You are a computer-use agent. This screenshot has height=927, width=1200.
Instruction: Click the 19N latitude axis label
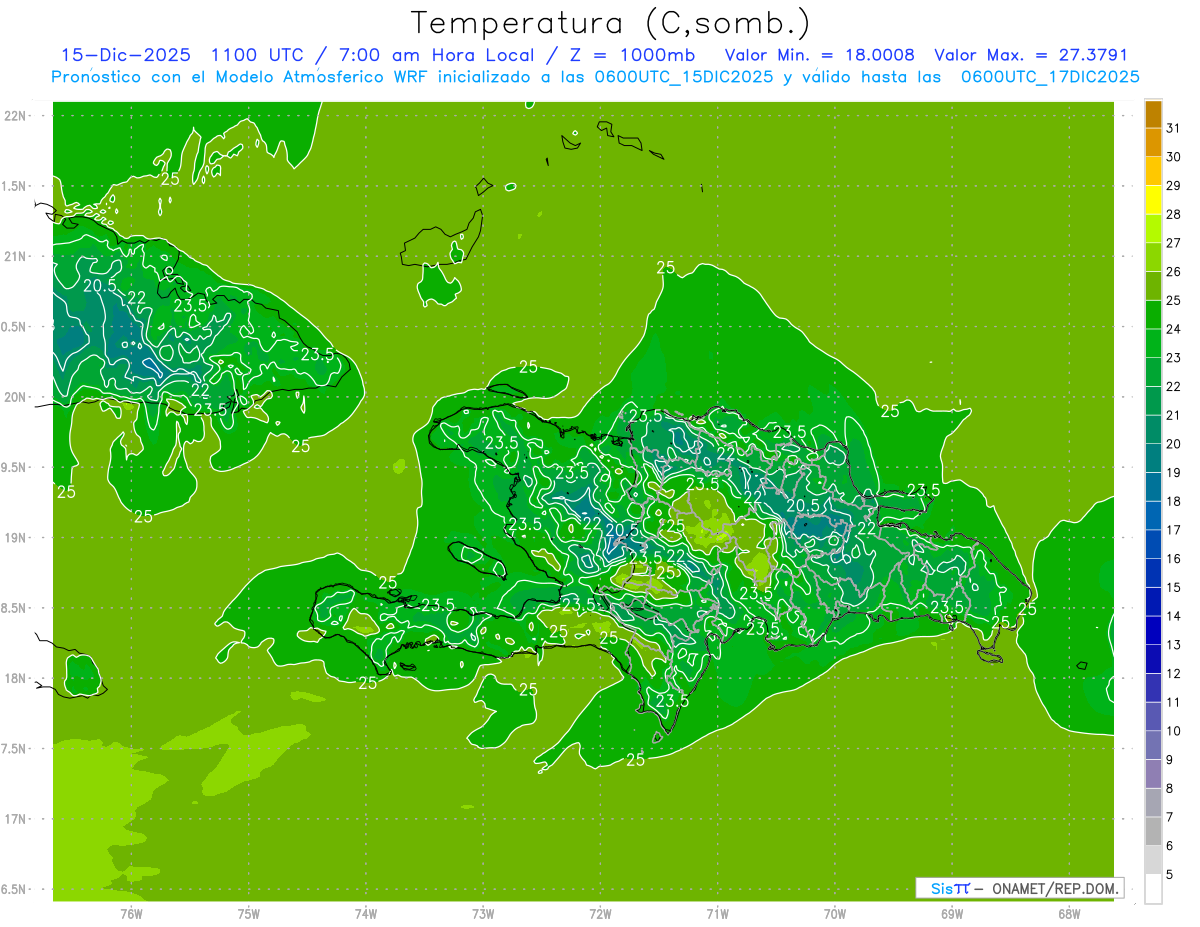tap(16, 537)
